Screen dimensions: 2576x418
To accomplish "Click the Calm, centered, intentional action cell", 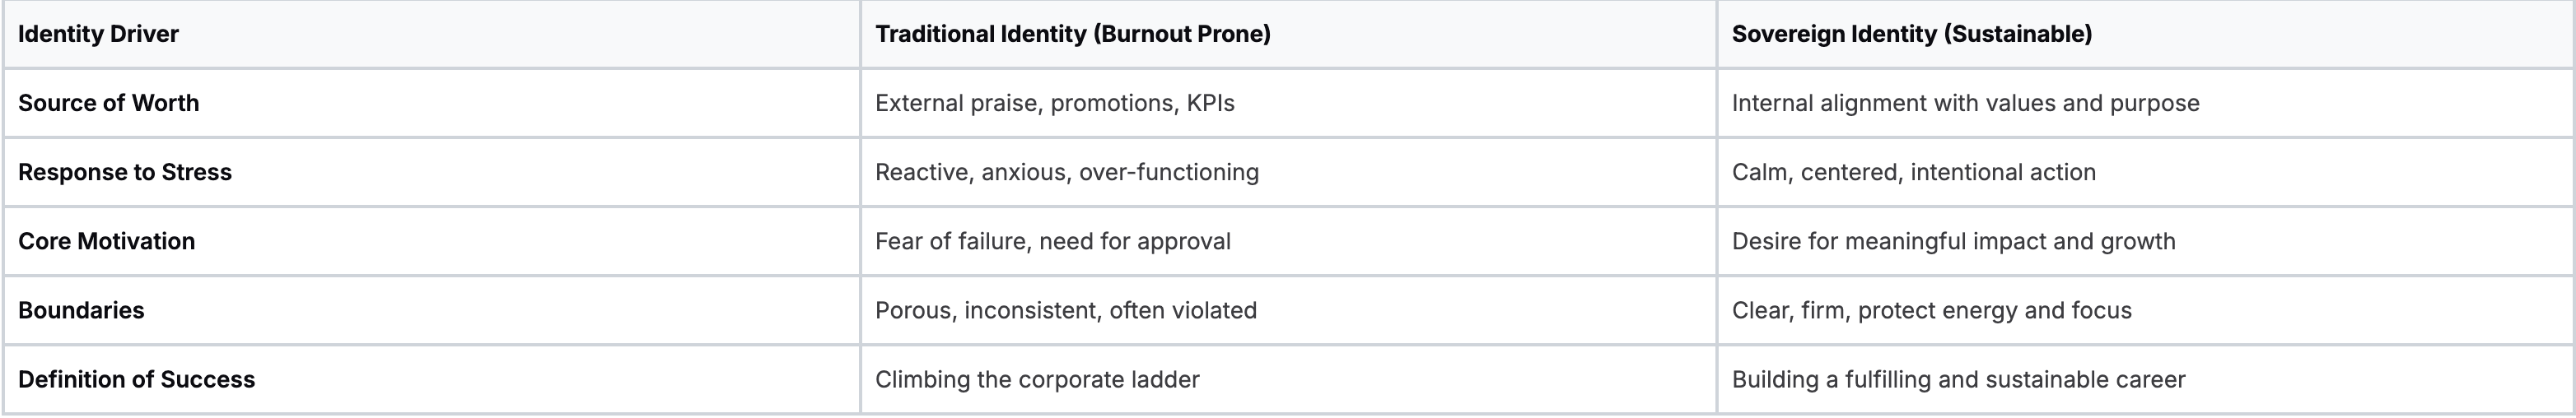I will (1913, 172).
